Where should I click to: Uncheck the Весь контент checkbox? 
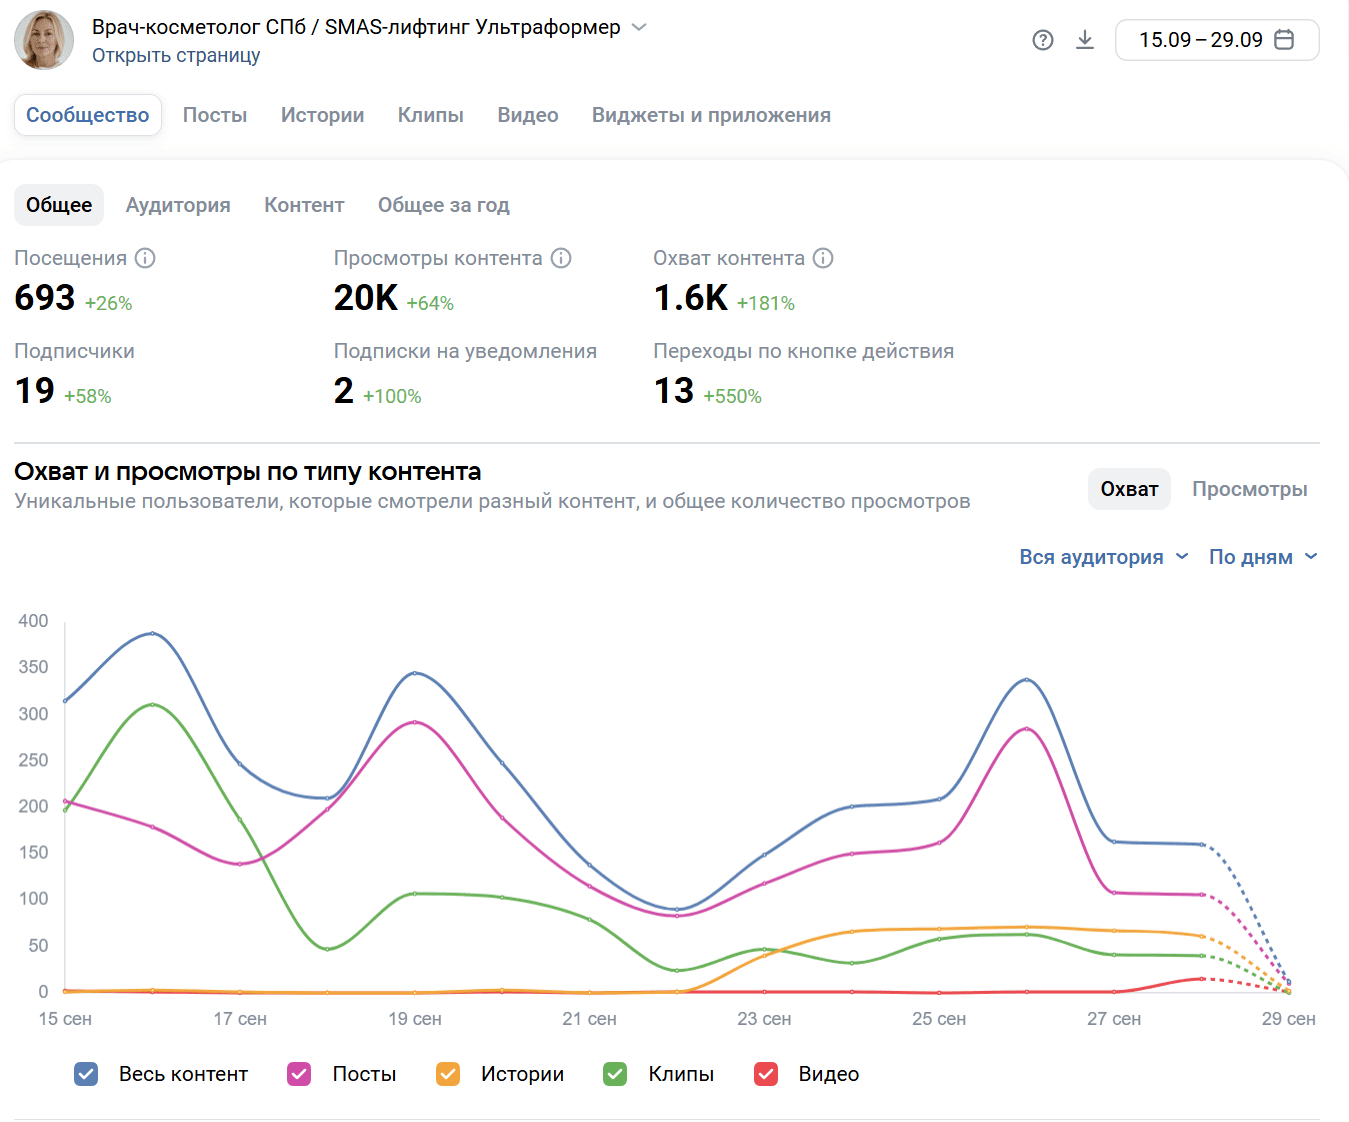86,1074
